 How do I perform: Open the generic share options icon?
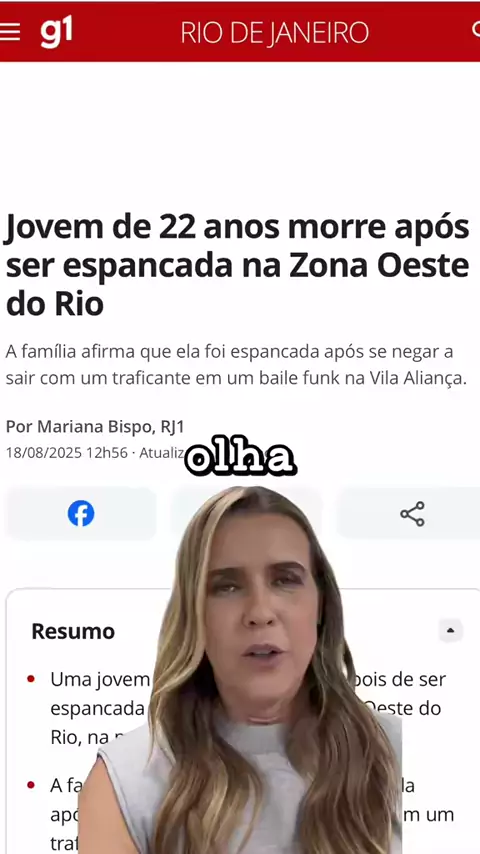pyautogui.click(x=411, y=514)
